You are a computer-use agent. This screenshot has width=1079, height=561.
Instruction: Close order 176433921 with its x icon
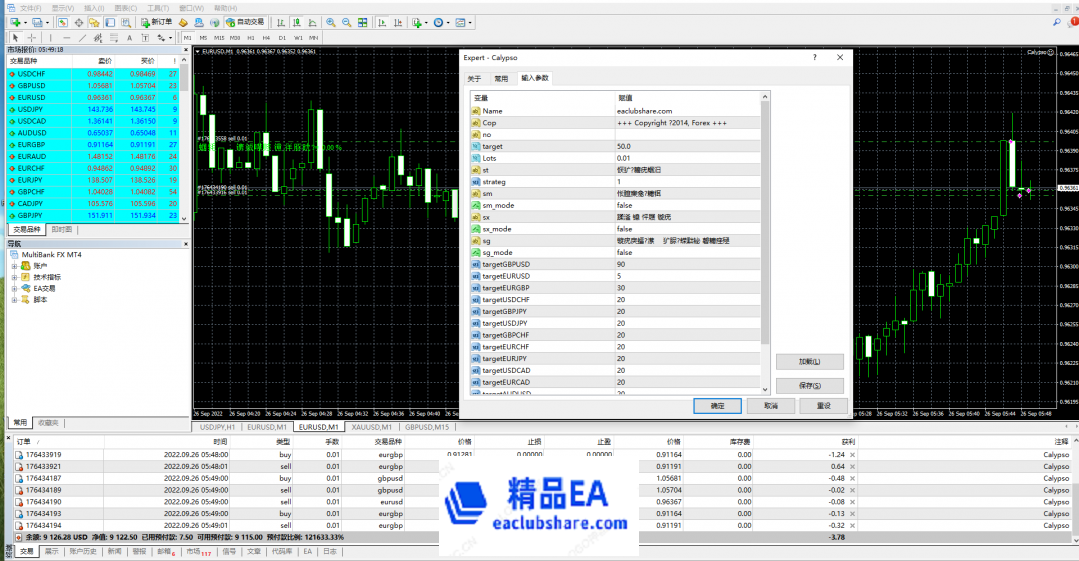click(x=853, y=467)
